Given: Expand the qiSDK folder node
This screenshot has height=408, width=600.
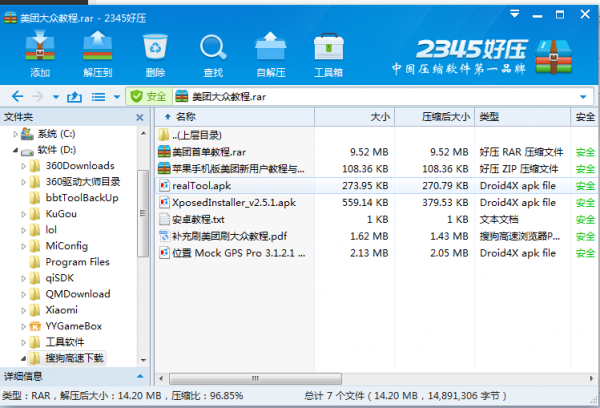Looking at the screenshot, I should click(23, 278).
